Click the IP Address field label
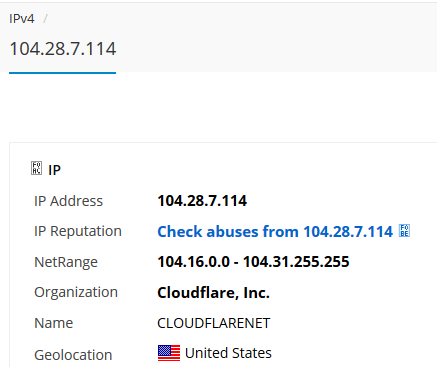 (x=68, y=201)
